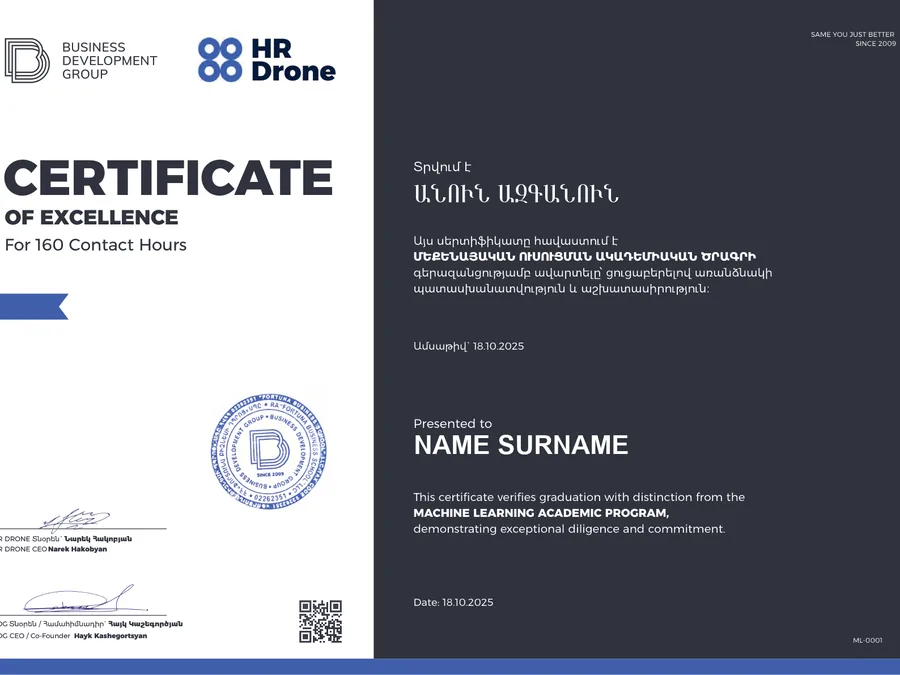Image resolution: width=900 pixels, height=675 pixels.
Task: Click the 'NAME SURNAME' placeholder
Action: (x=521, y=445)
